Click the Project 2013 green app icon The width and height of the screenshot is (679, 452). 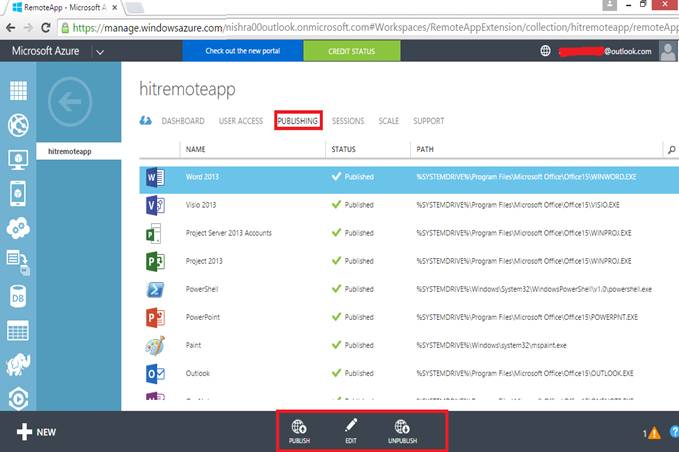click(x=155, y=261)
